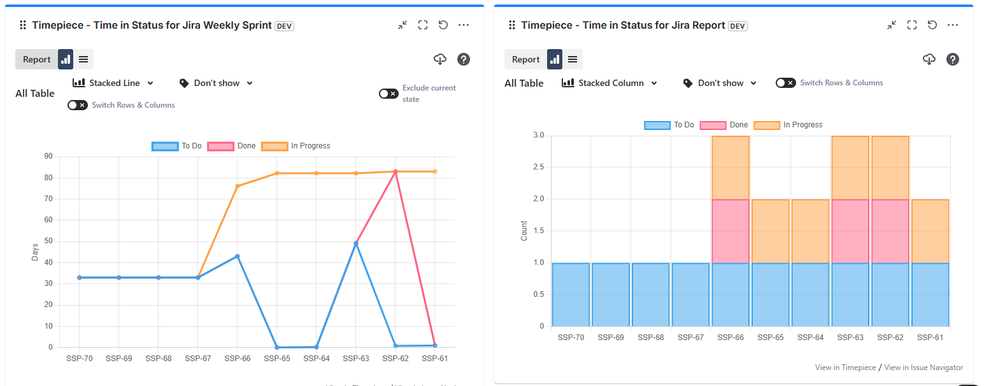
Task: Click SSP-66 To Do point on line chart
Action: 237,256
